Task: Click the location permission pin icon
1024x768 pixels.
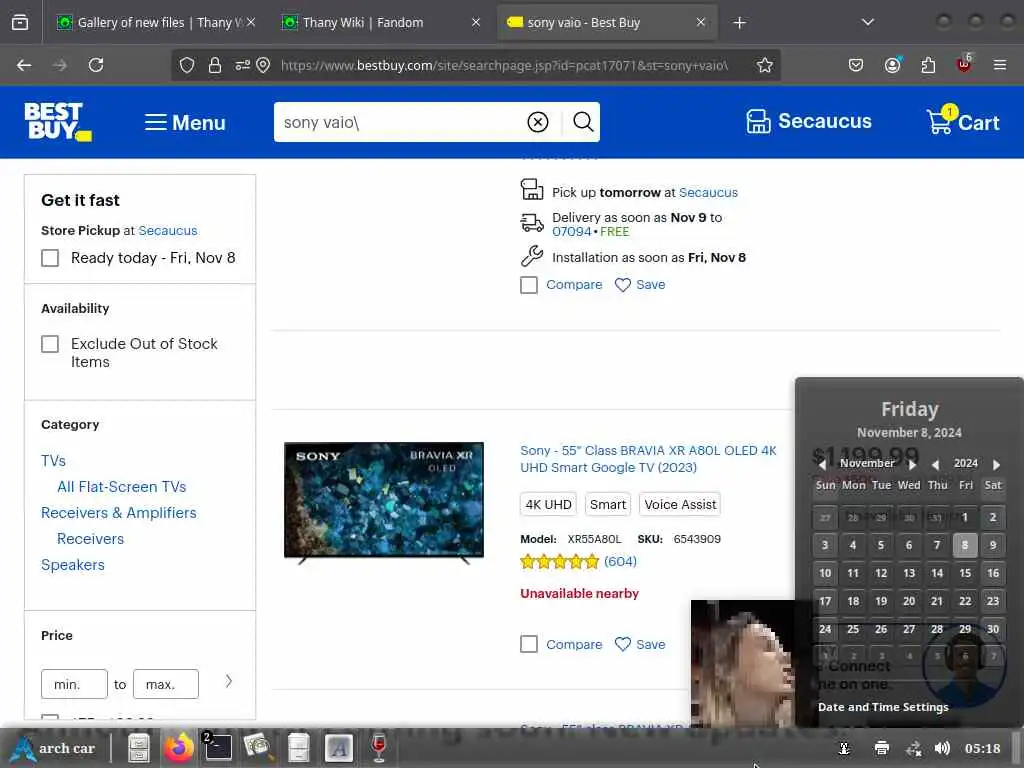Action: click(x=263, y=65)
